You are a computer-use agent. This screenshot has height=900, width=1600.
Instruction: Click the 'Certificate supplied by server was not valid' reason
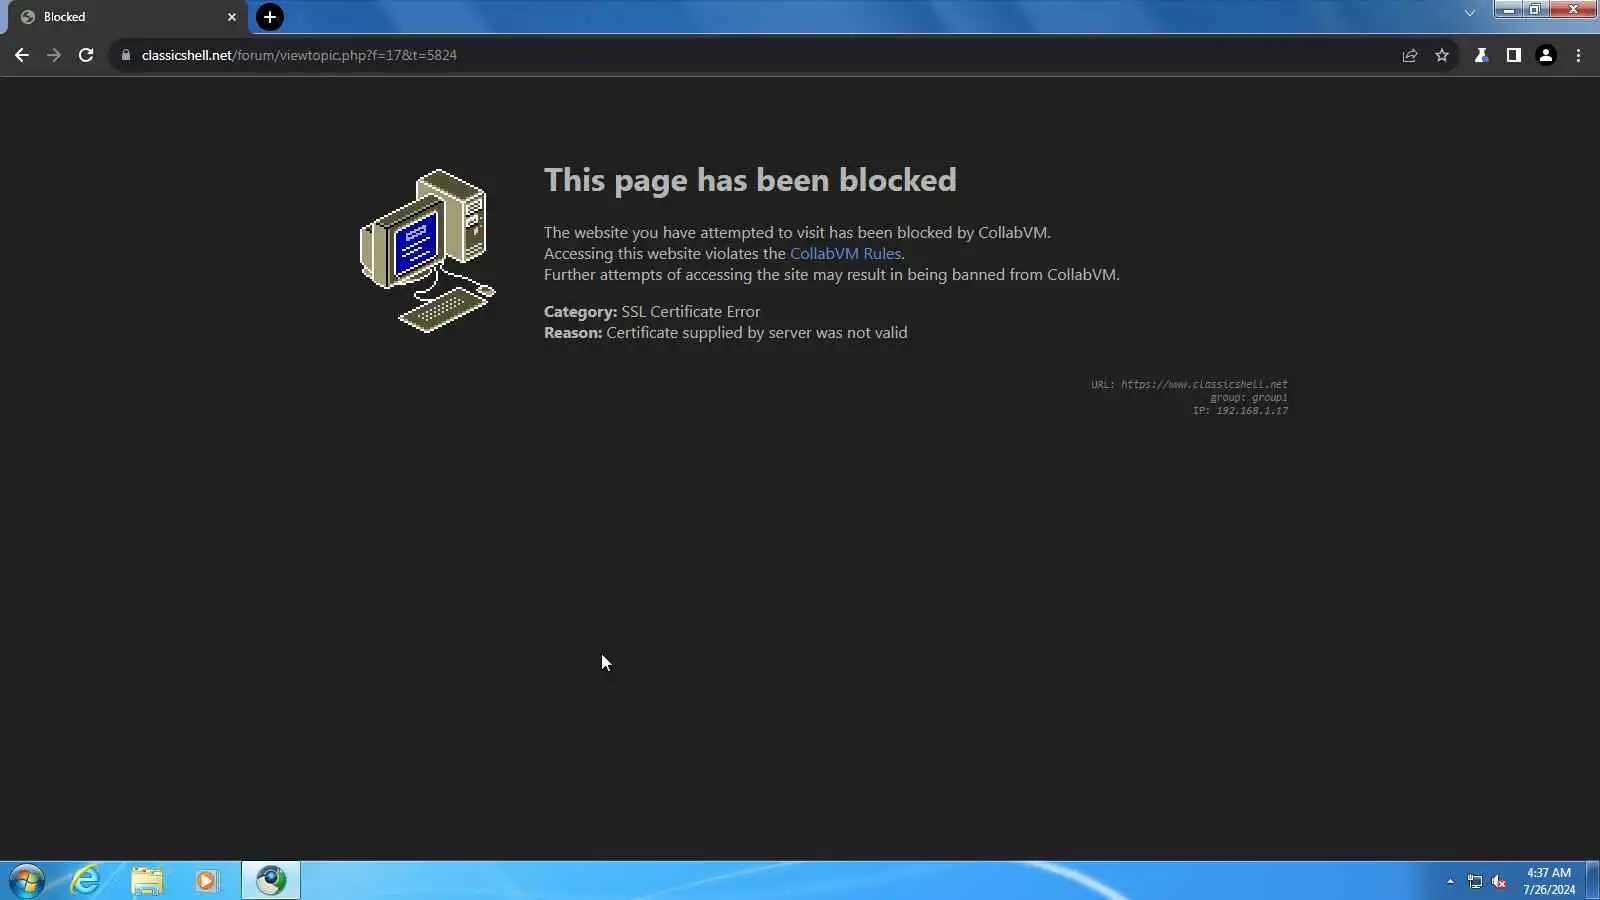(x=757, y=333)
